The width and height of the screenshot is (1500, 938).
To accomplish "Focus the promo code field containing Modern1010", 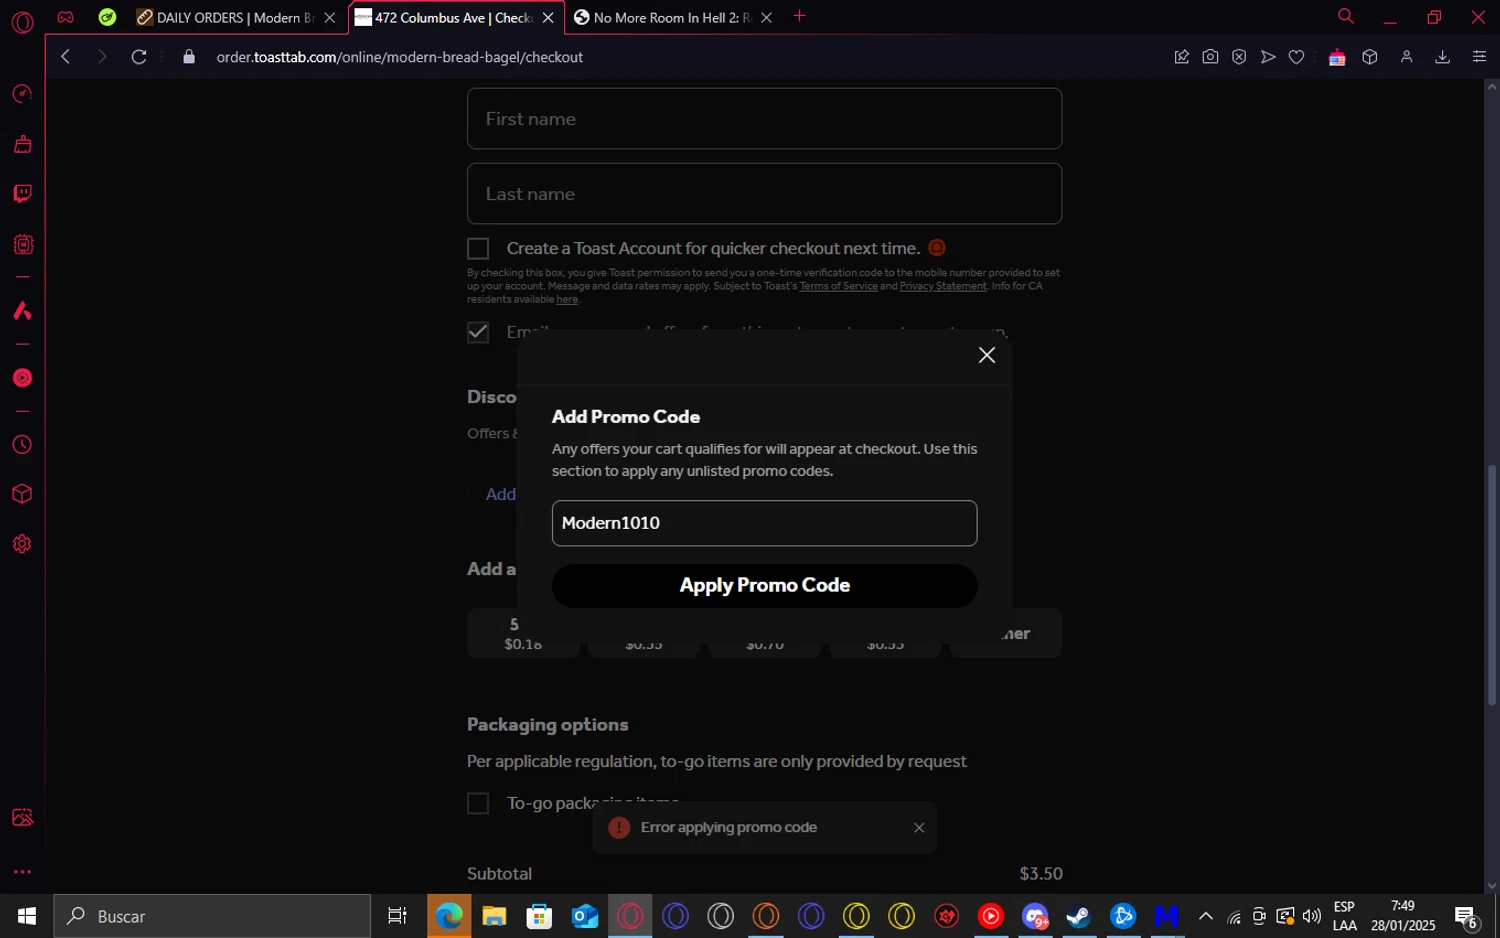I will 764,523.
